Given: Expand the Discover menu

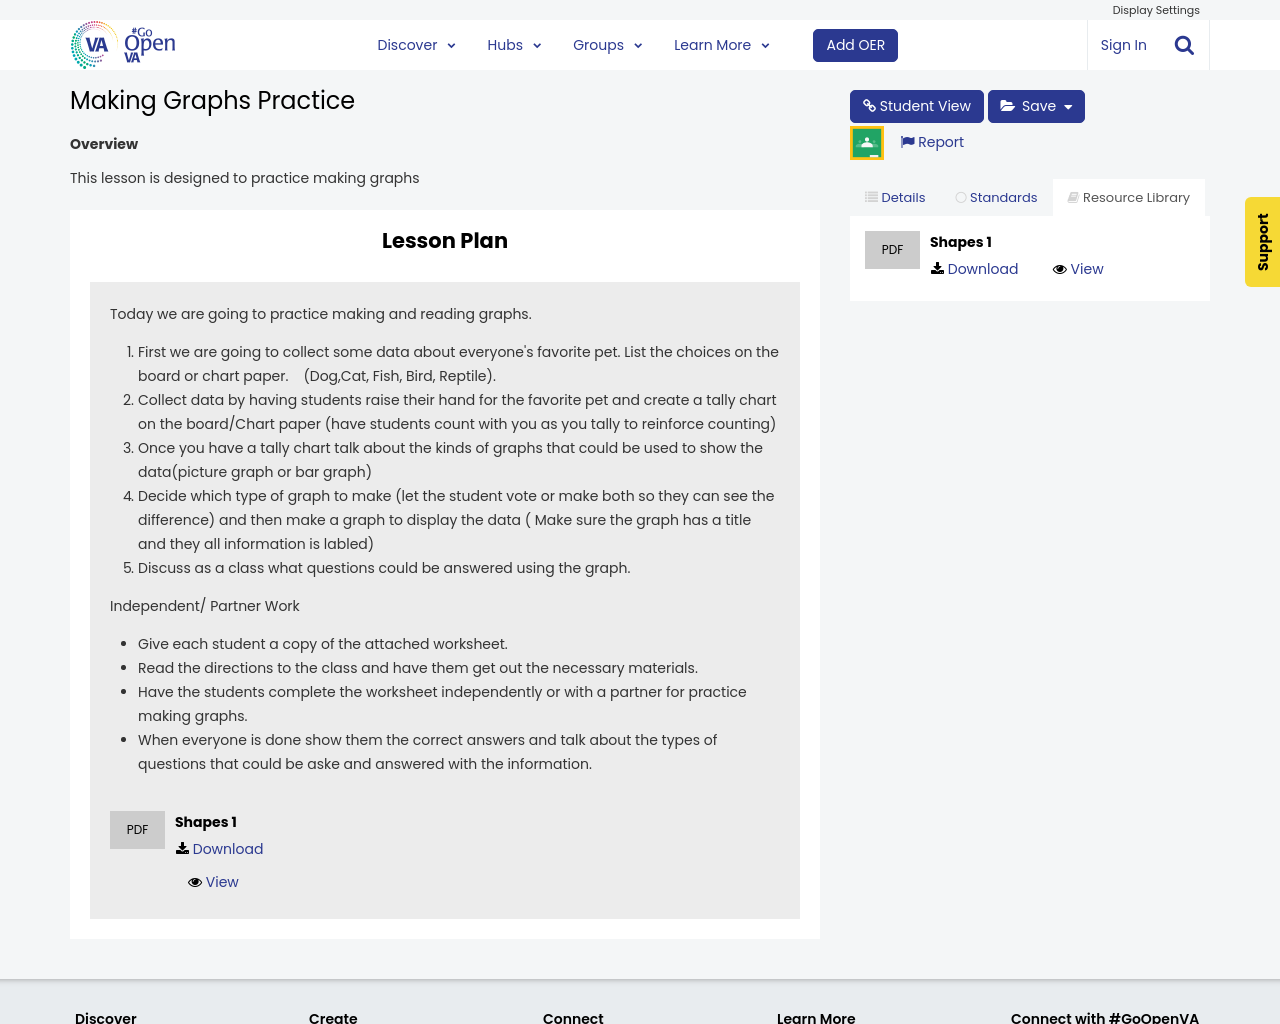Looking at the screenshot, I should click(x=416, y=45).
